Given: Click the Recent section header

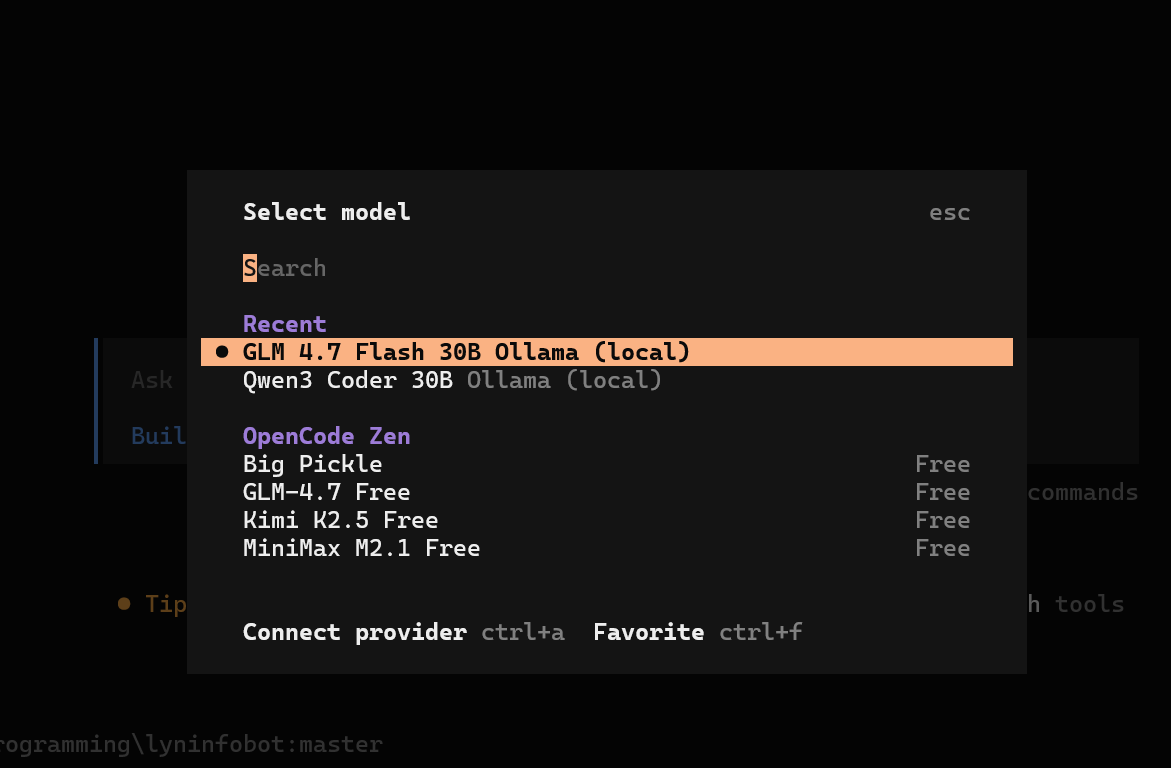Looking at the screenshot, I should (x=284, y=324).
